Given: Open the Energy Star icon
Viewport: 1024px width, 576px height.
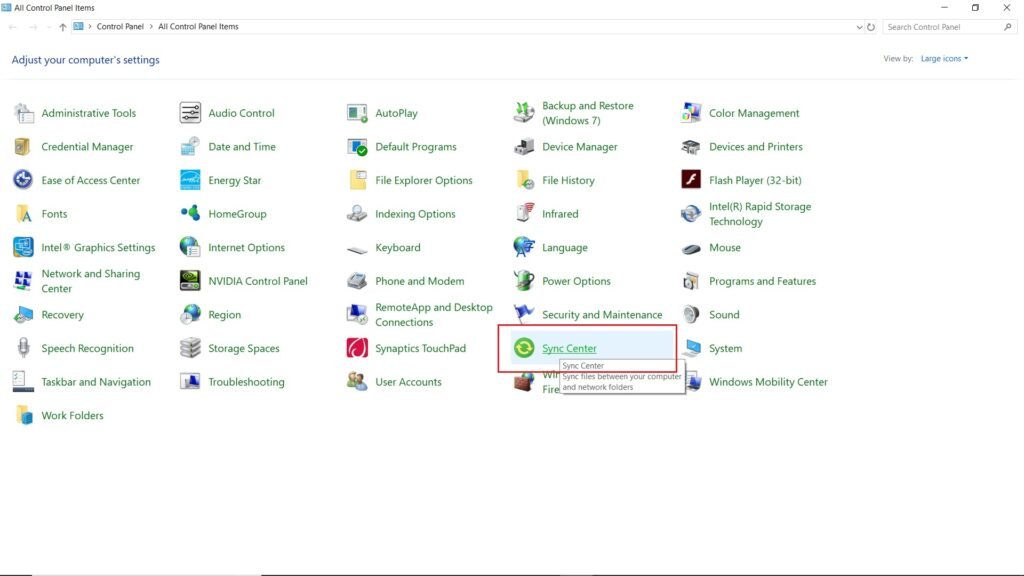Looking at the screenshot, I should pos(190,180).
